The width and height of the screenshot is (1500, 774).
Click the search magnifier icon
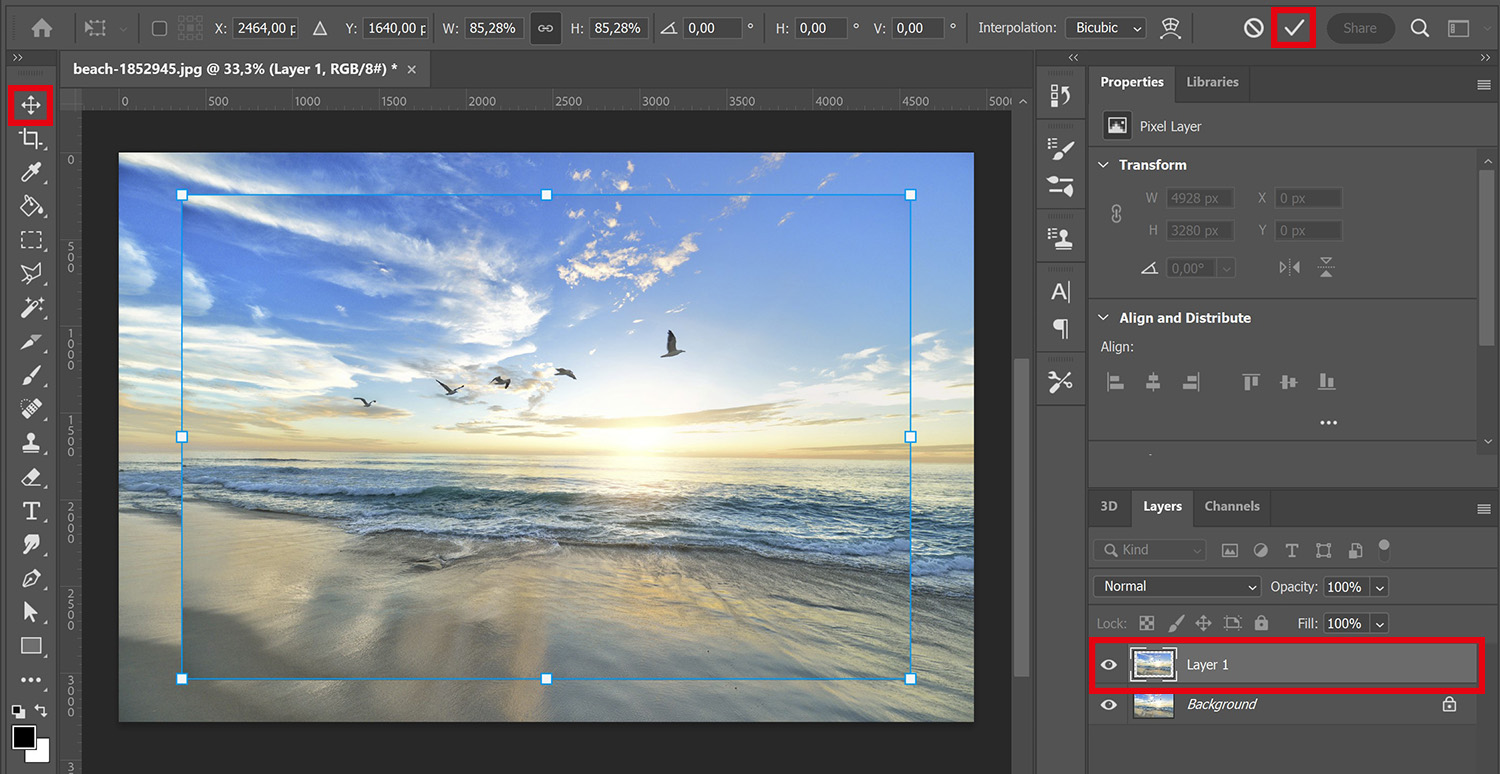(1419, 28)
